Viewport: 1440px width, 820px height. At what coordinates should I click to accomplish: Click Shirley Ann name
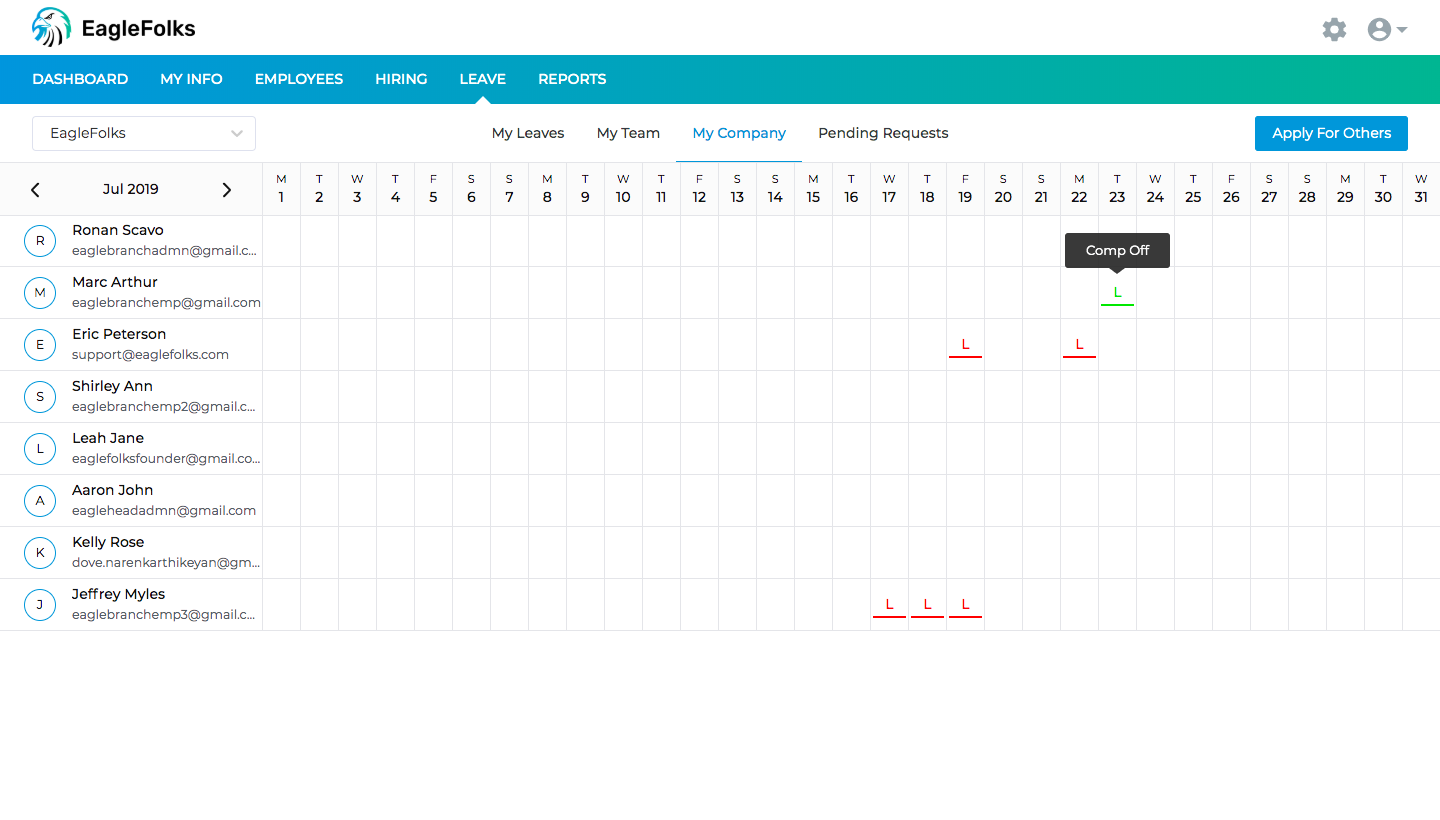pyautogui.click(x=112, y=386)
